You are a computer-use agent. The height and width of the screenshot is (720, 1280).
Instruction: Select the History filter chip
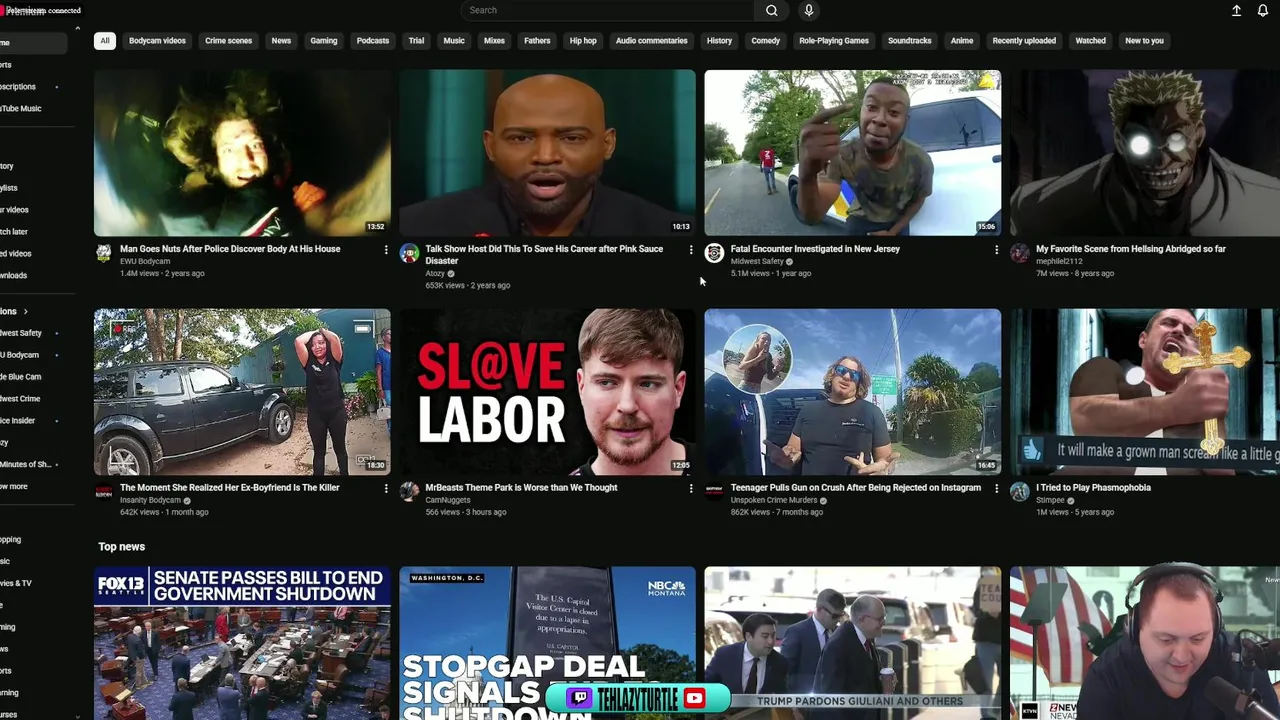719,41
